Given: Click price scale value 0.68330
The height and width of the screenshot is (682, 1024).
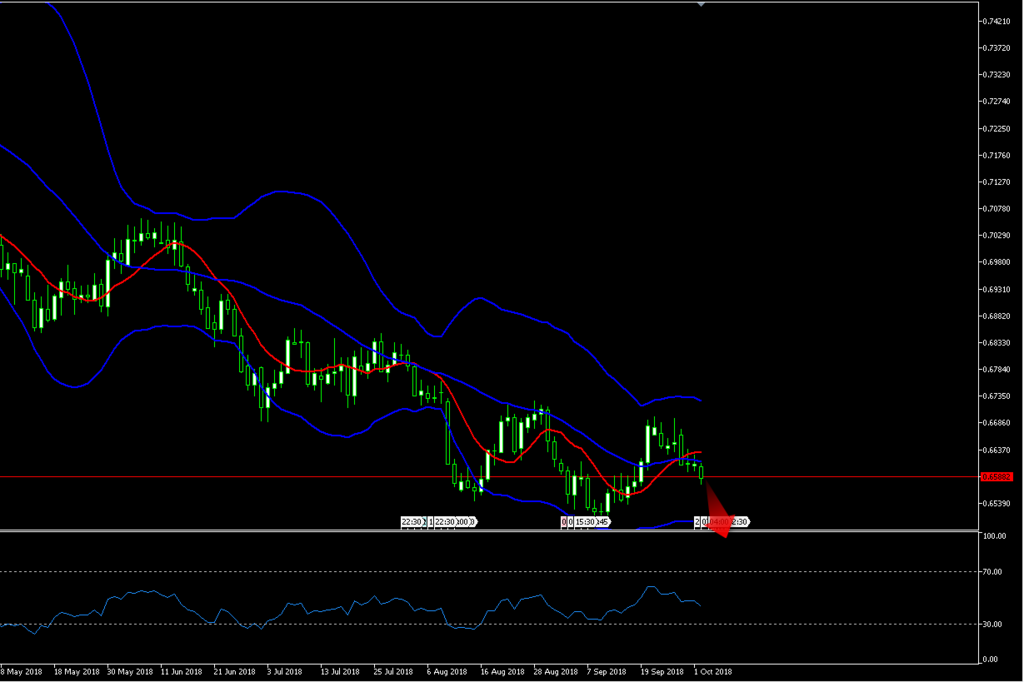Looking at the screenshot, I should click(x=997, y=343).
